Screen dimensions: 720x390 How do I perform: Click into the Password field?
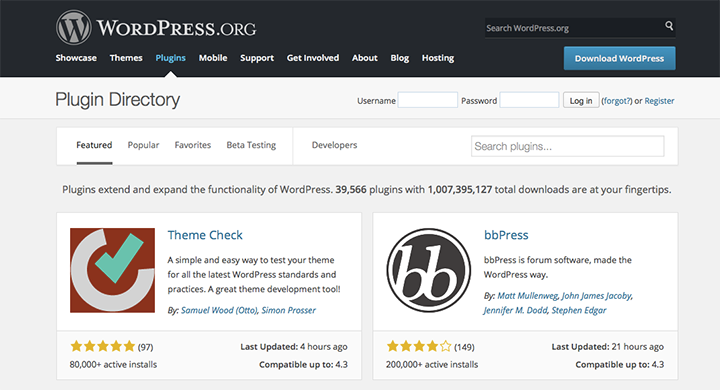tap(529, 100)
